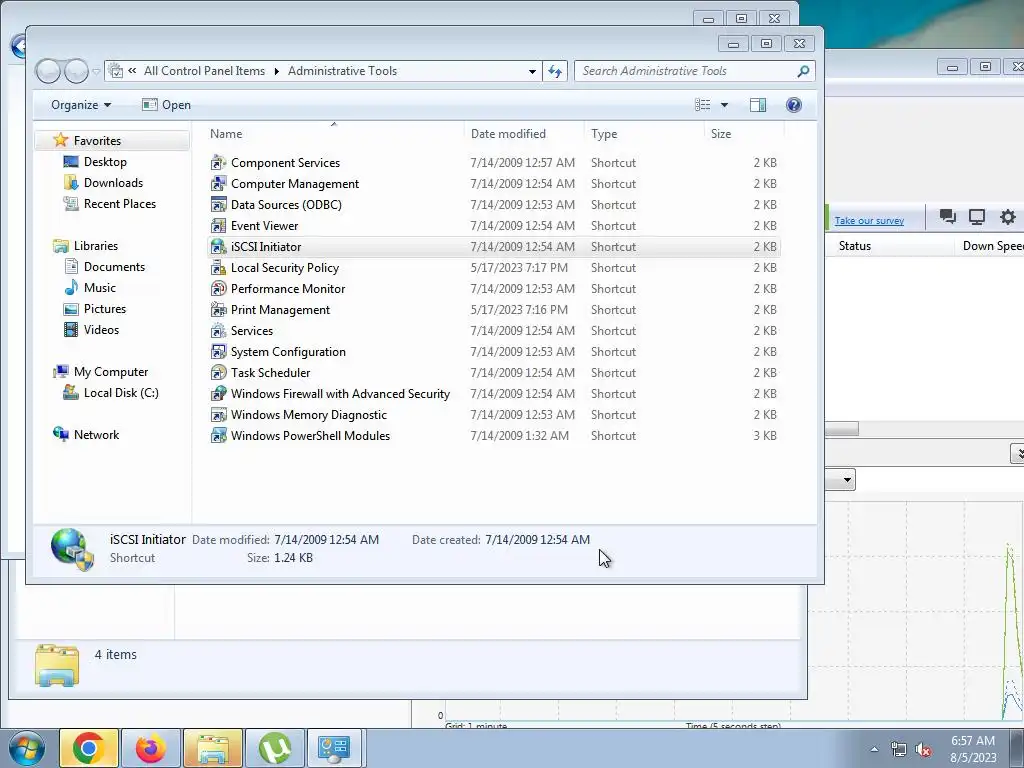The image size is (1024, 768).
Task: Select Recent Places in Favorites
Action: coord(120,204)
